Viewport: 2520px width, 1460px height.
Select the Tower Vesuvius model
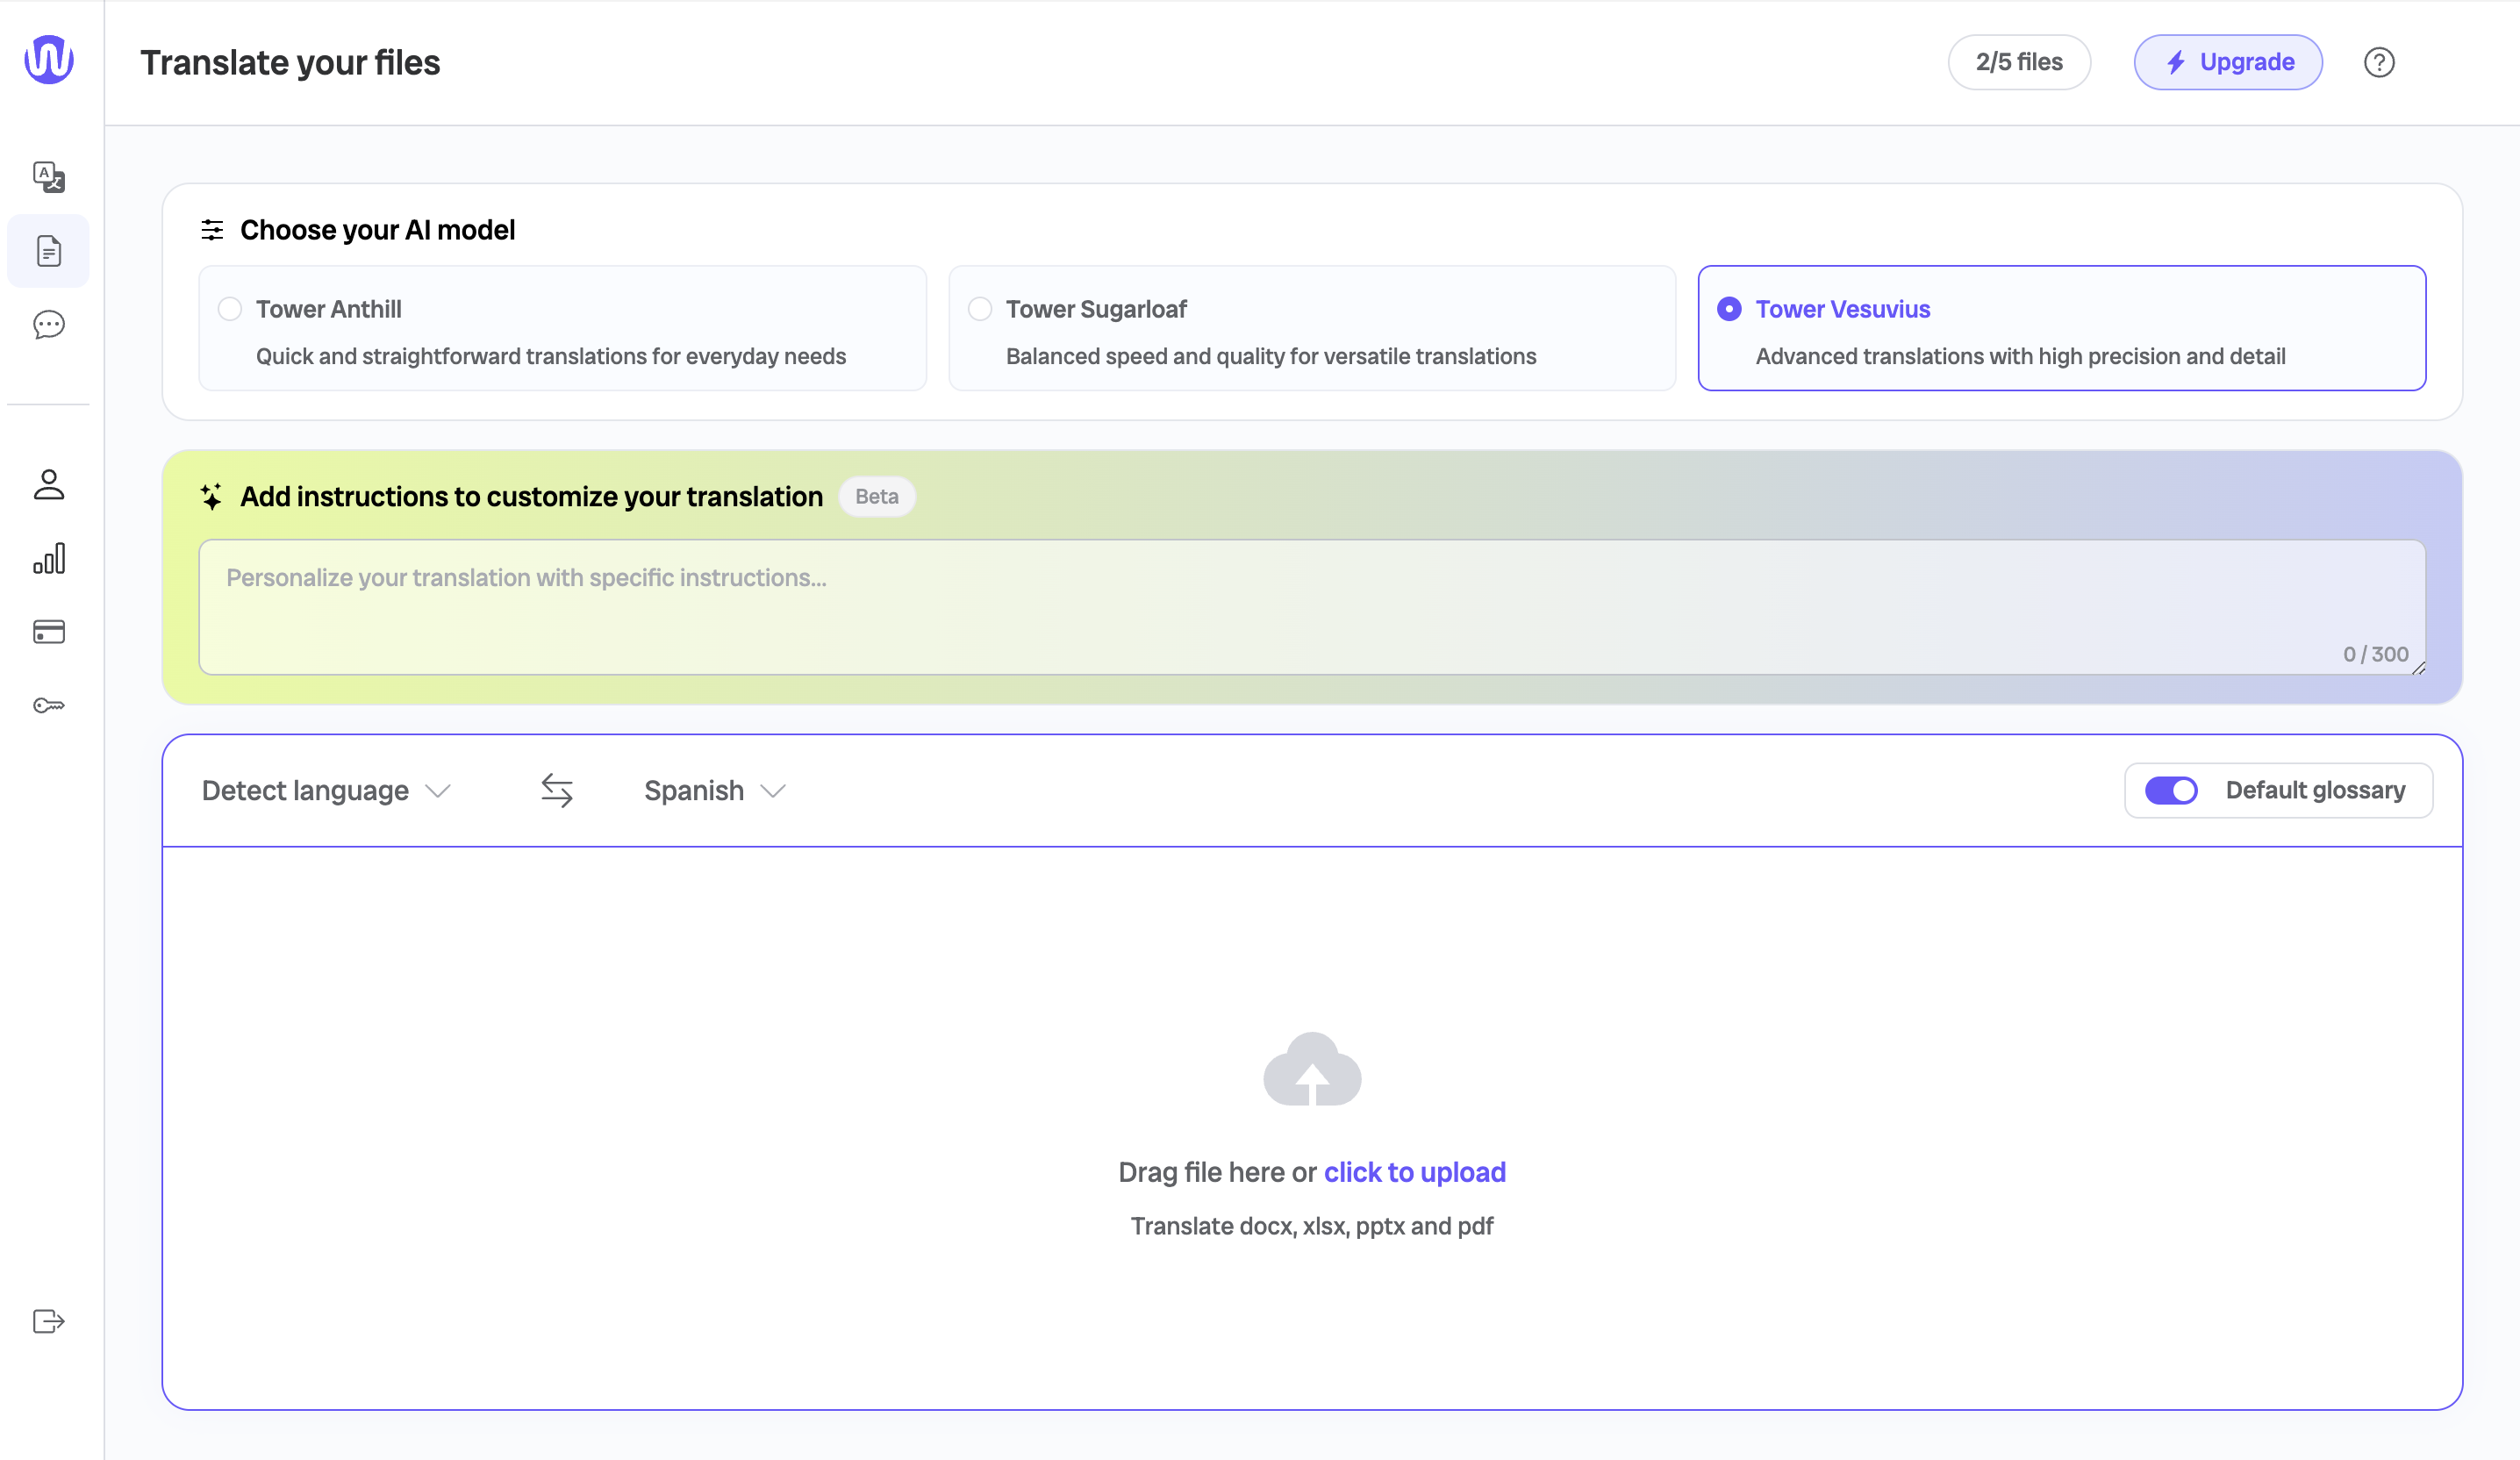click(x=1729, y=309)
